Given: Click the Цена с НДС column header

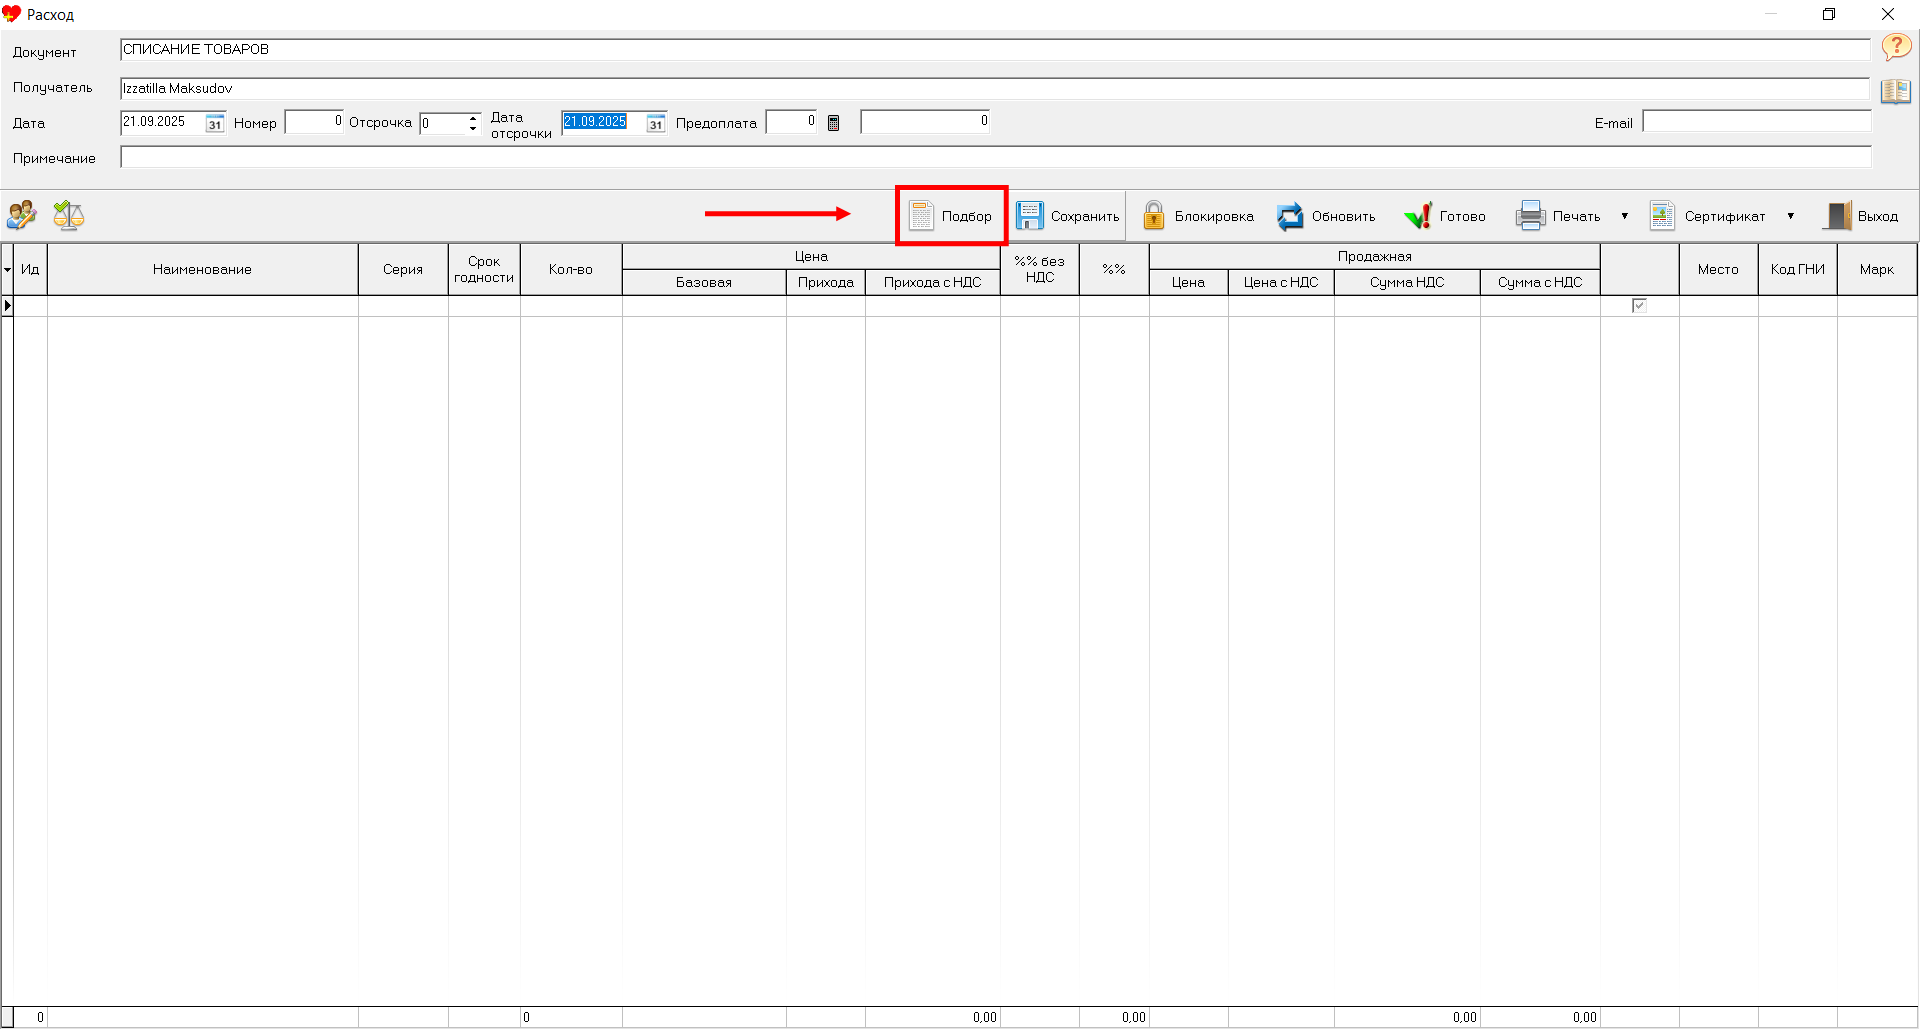Looking at the screenshot, I should point(1281,282).
